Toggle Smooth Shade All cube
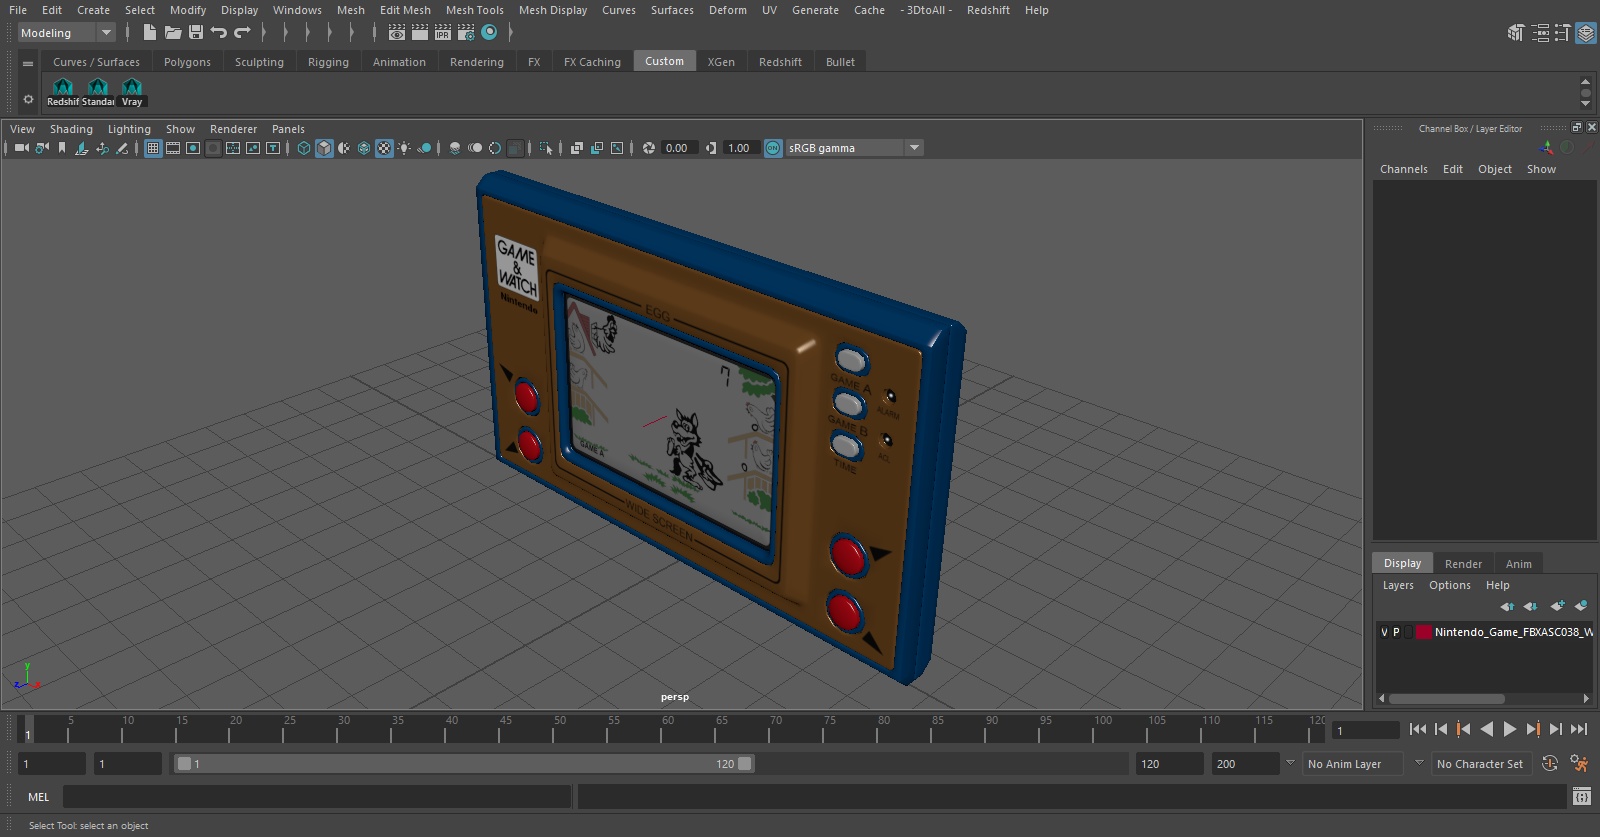Viewport: 1600px width, 837px height. (324, 148)
